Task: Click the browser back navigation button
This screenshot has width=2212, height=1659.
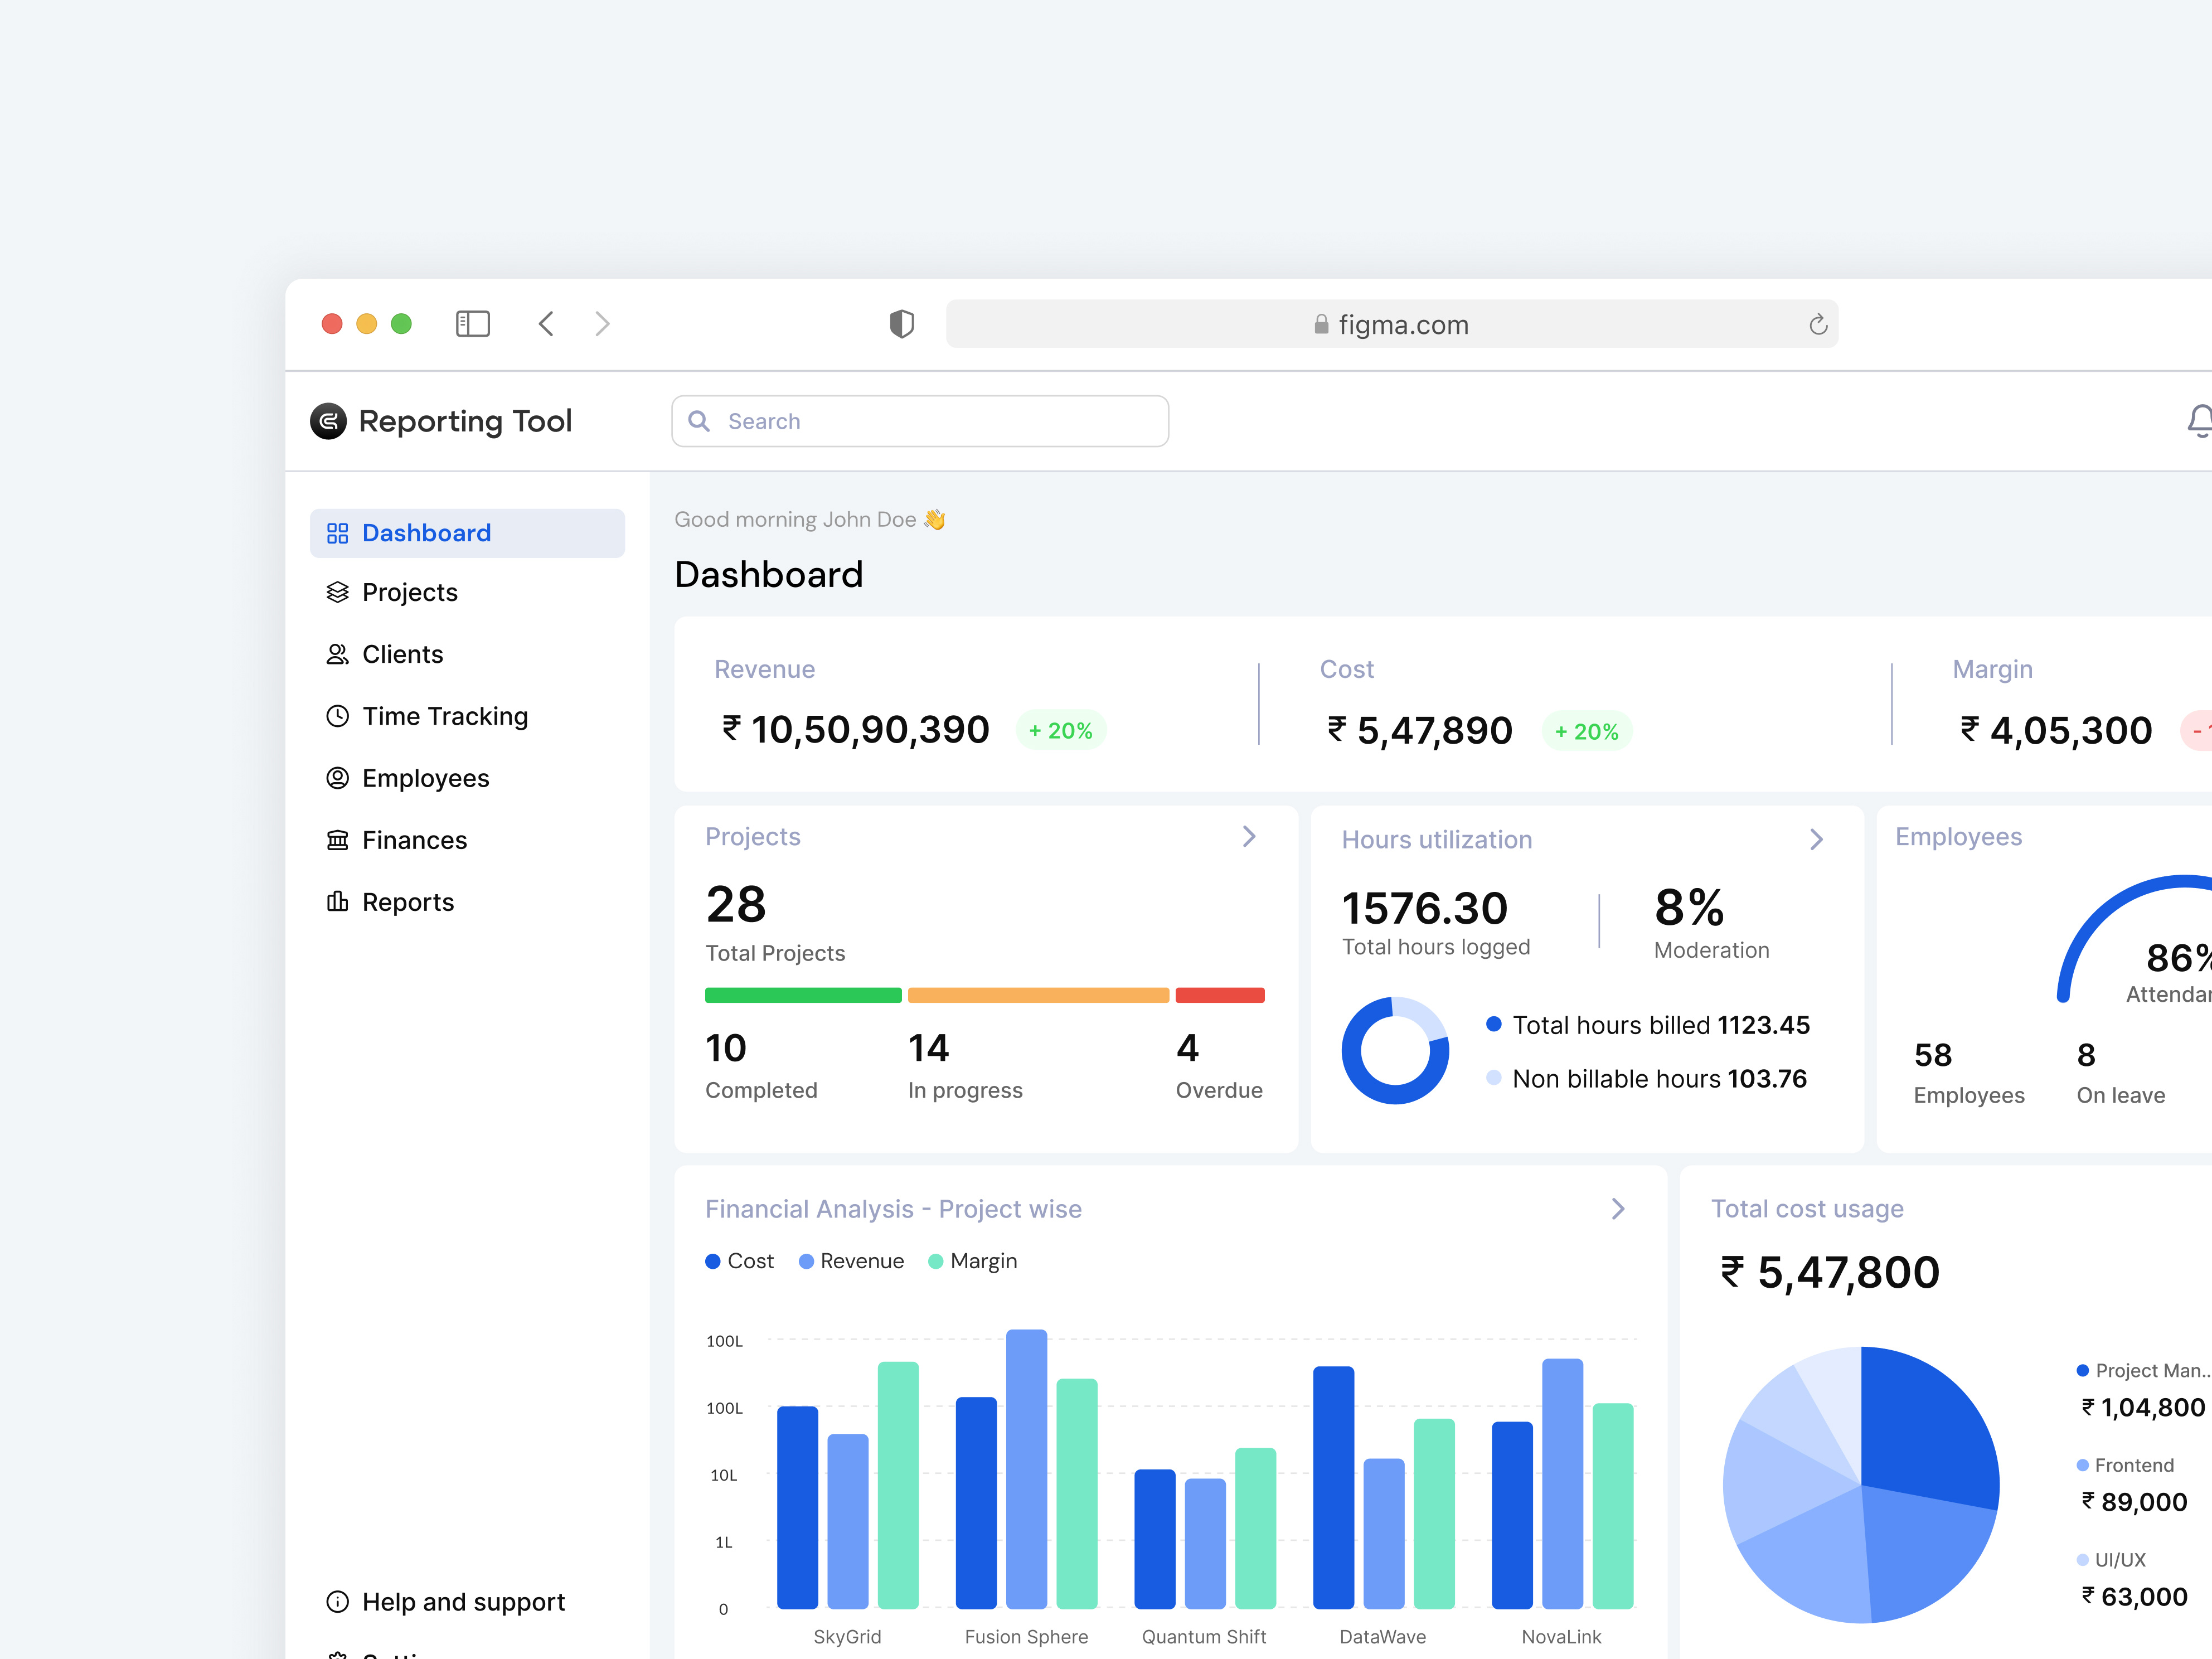Action: tap(546, 323)
